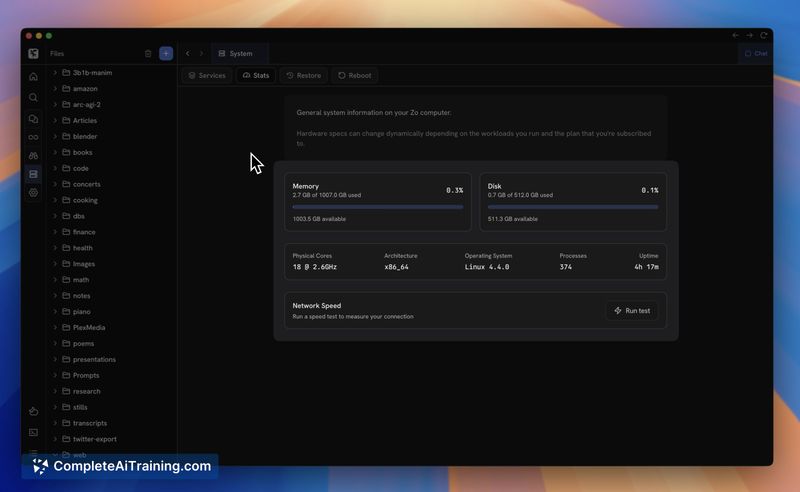The height and width of the screenshot is (492, 800).
Task: Select the transcripts folder row
Action: click(113, 423)
